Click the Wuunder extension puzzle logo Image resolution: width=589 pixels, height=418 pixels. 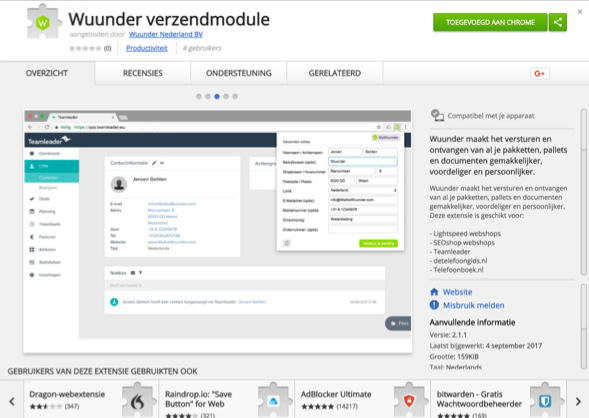tap(43, 22)
